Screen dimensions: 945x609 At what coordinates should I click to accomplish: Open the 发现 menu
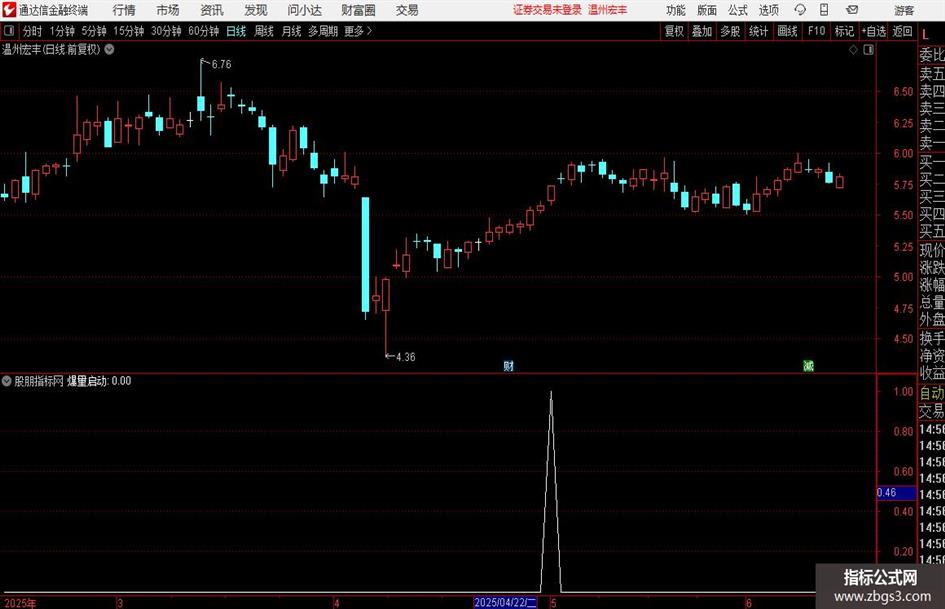click(256, 10)
